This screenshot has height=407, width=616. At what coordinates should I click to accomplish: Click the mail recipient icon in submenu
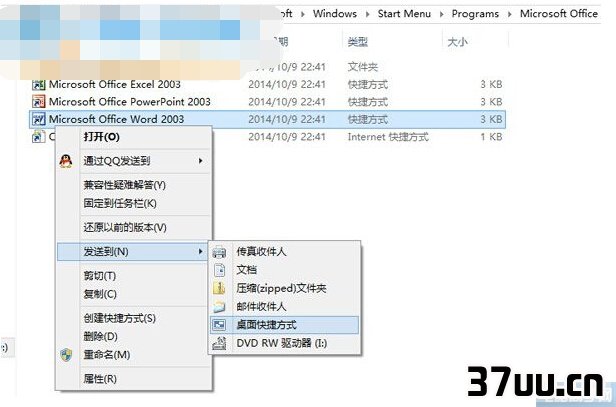pos(219,306)
